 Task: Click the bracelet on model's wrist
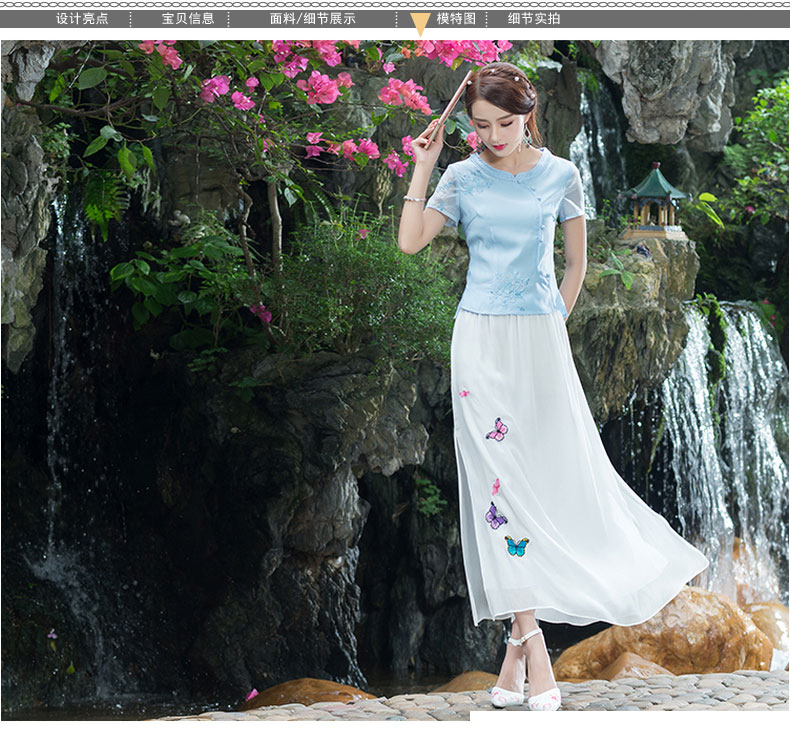pos(415,198)
